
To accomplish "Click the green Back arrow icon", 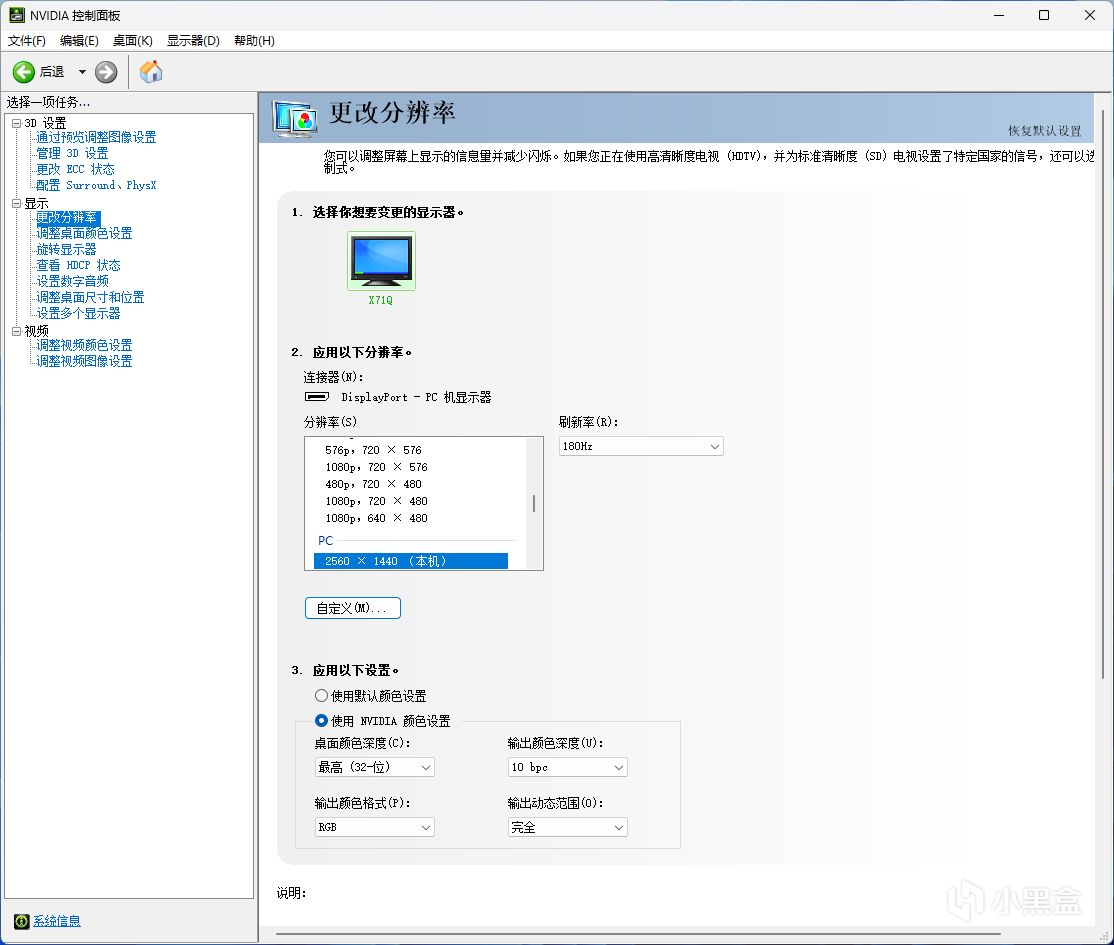I will (x=23, y=72).
